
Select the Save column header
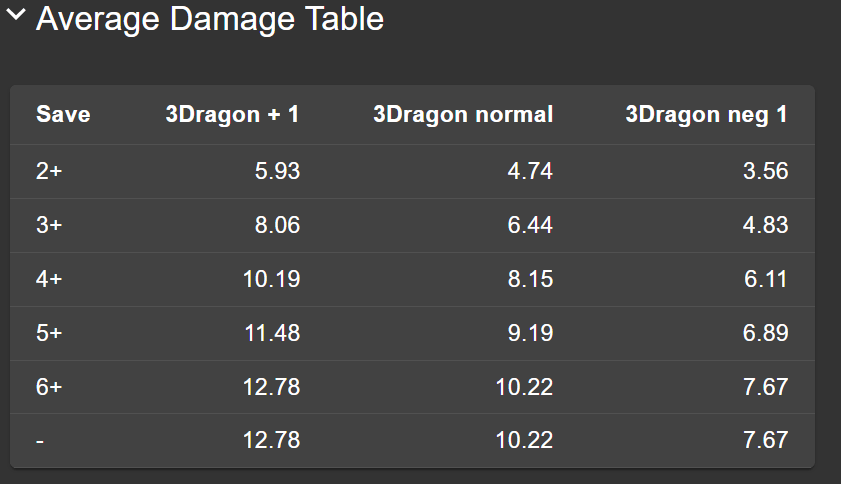(63, 115)
